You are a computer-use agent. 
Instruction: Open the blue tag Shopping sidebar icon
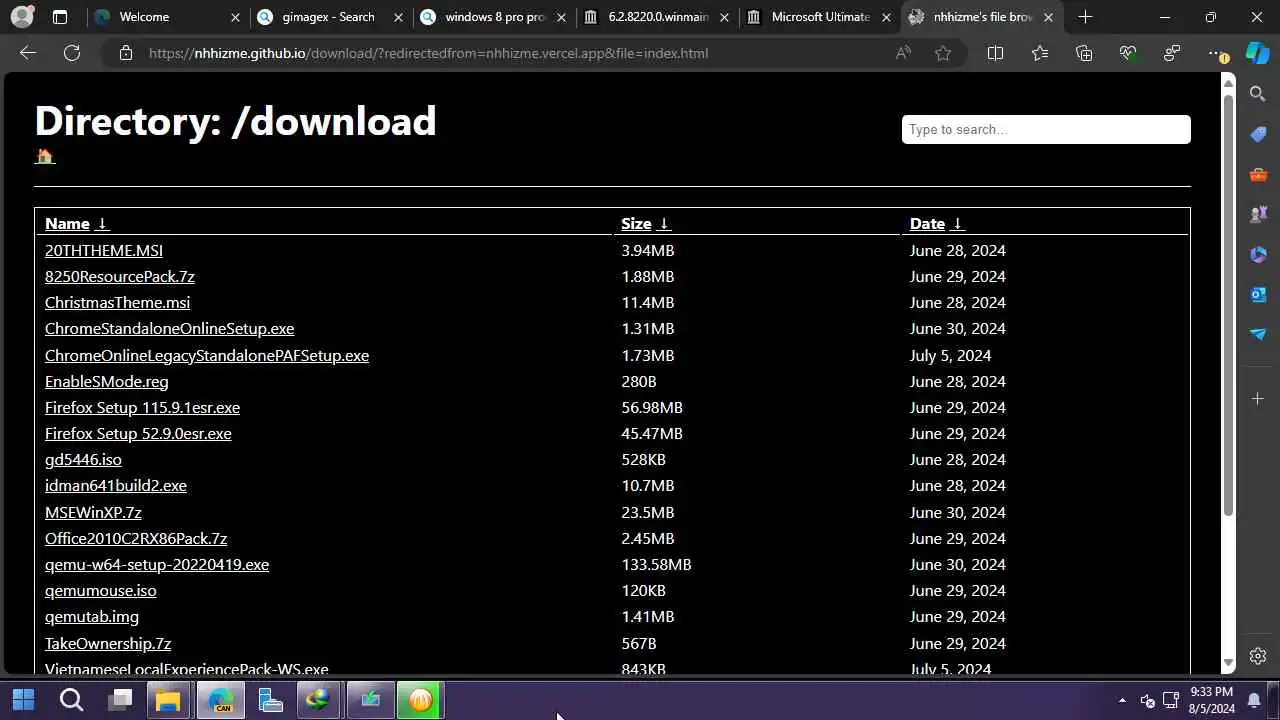click(1258, 134)
